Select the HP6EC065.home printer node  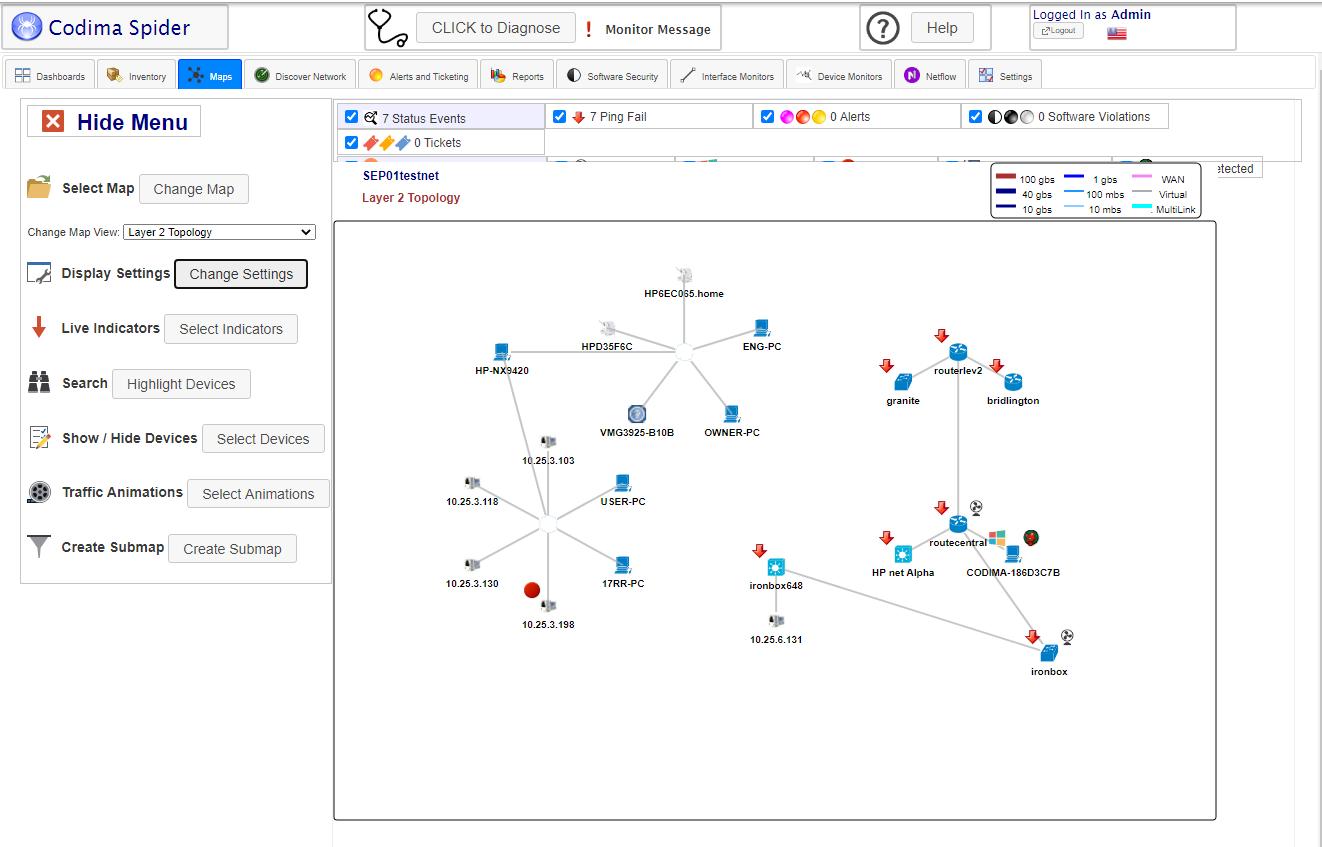(x=684, y=275)
